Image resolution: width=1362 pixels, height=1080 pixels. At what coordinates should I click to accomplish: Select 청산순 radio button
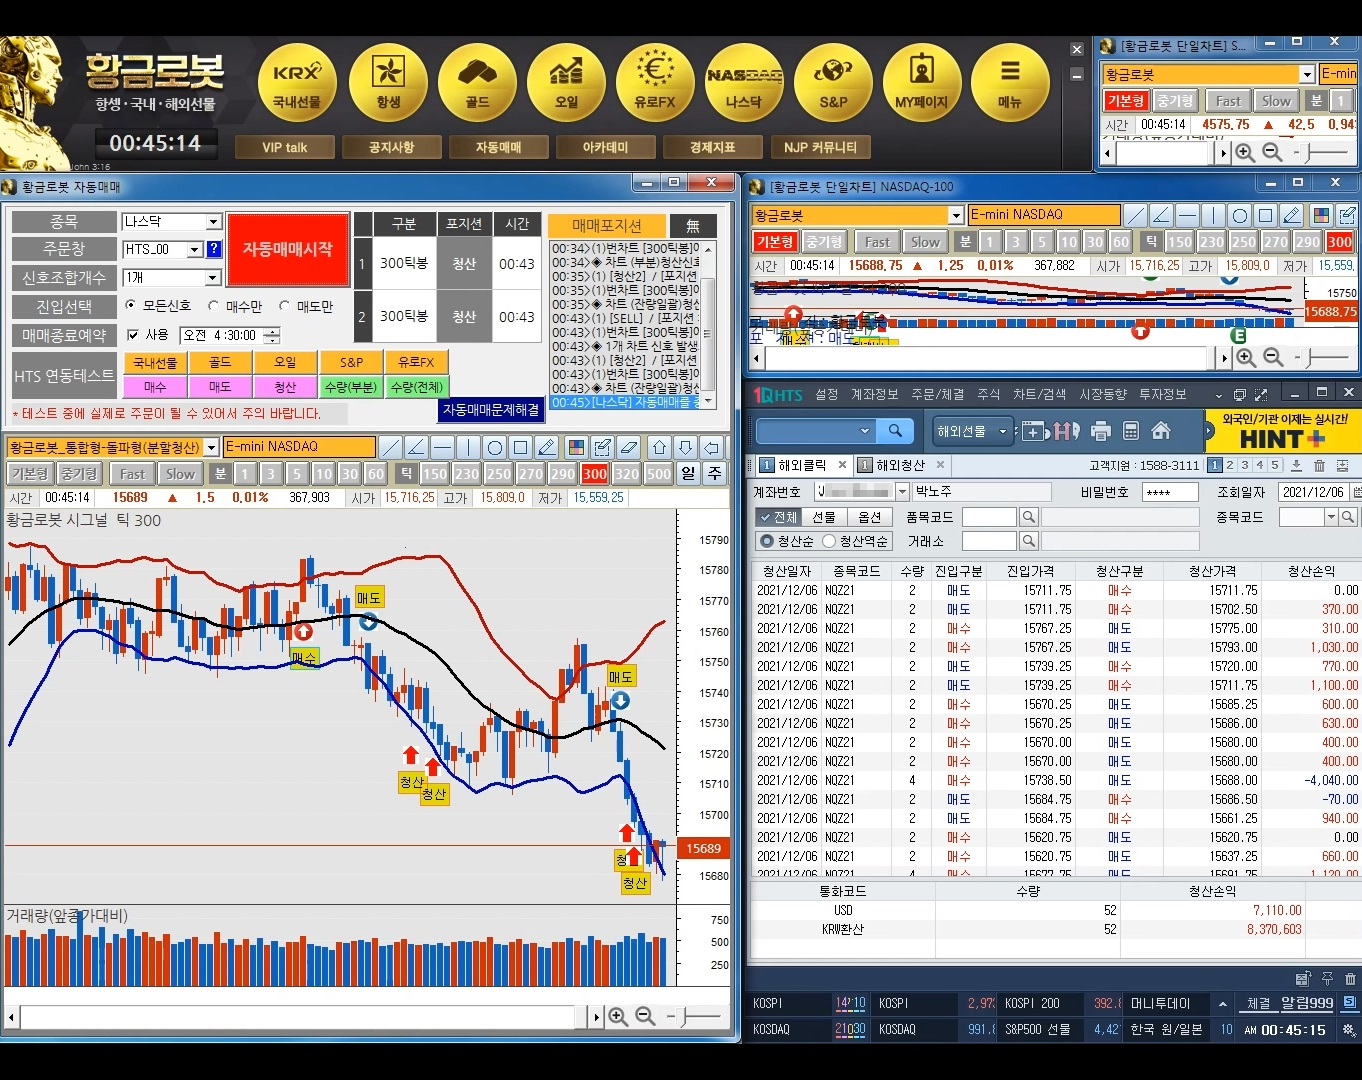click(x=767, y=541)
